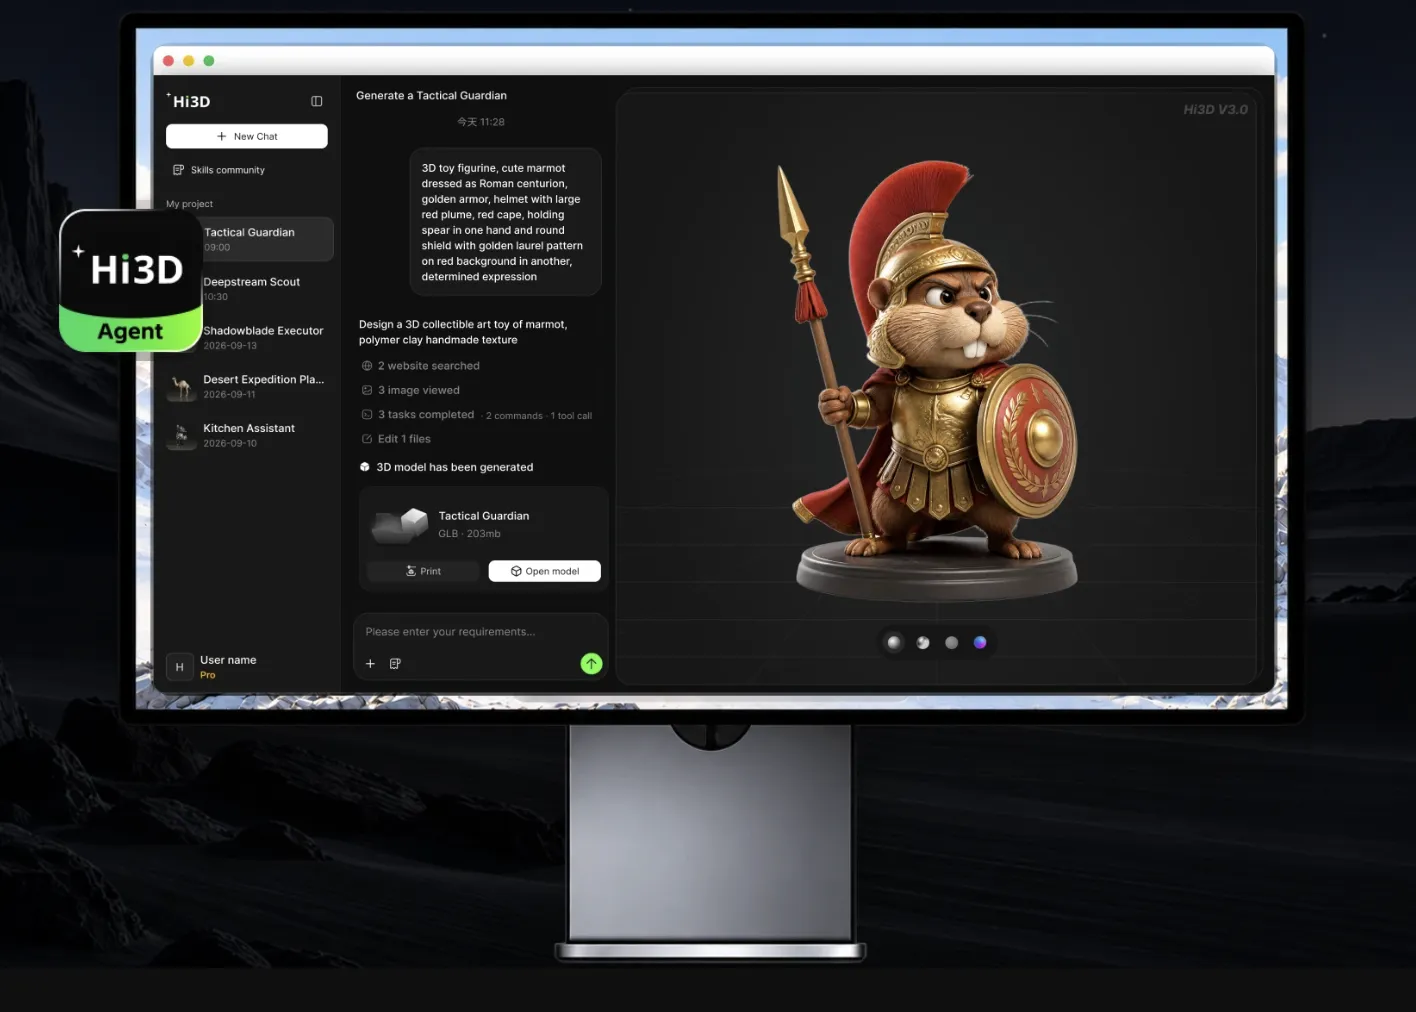The height and width of the screenshot is (1012, 1416).
Task: Click the skills icon next to plus
Action: point(395,664)
